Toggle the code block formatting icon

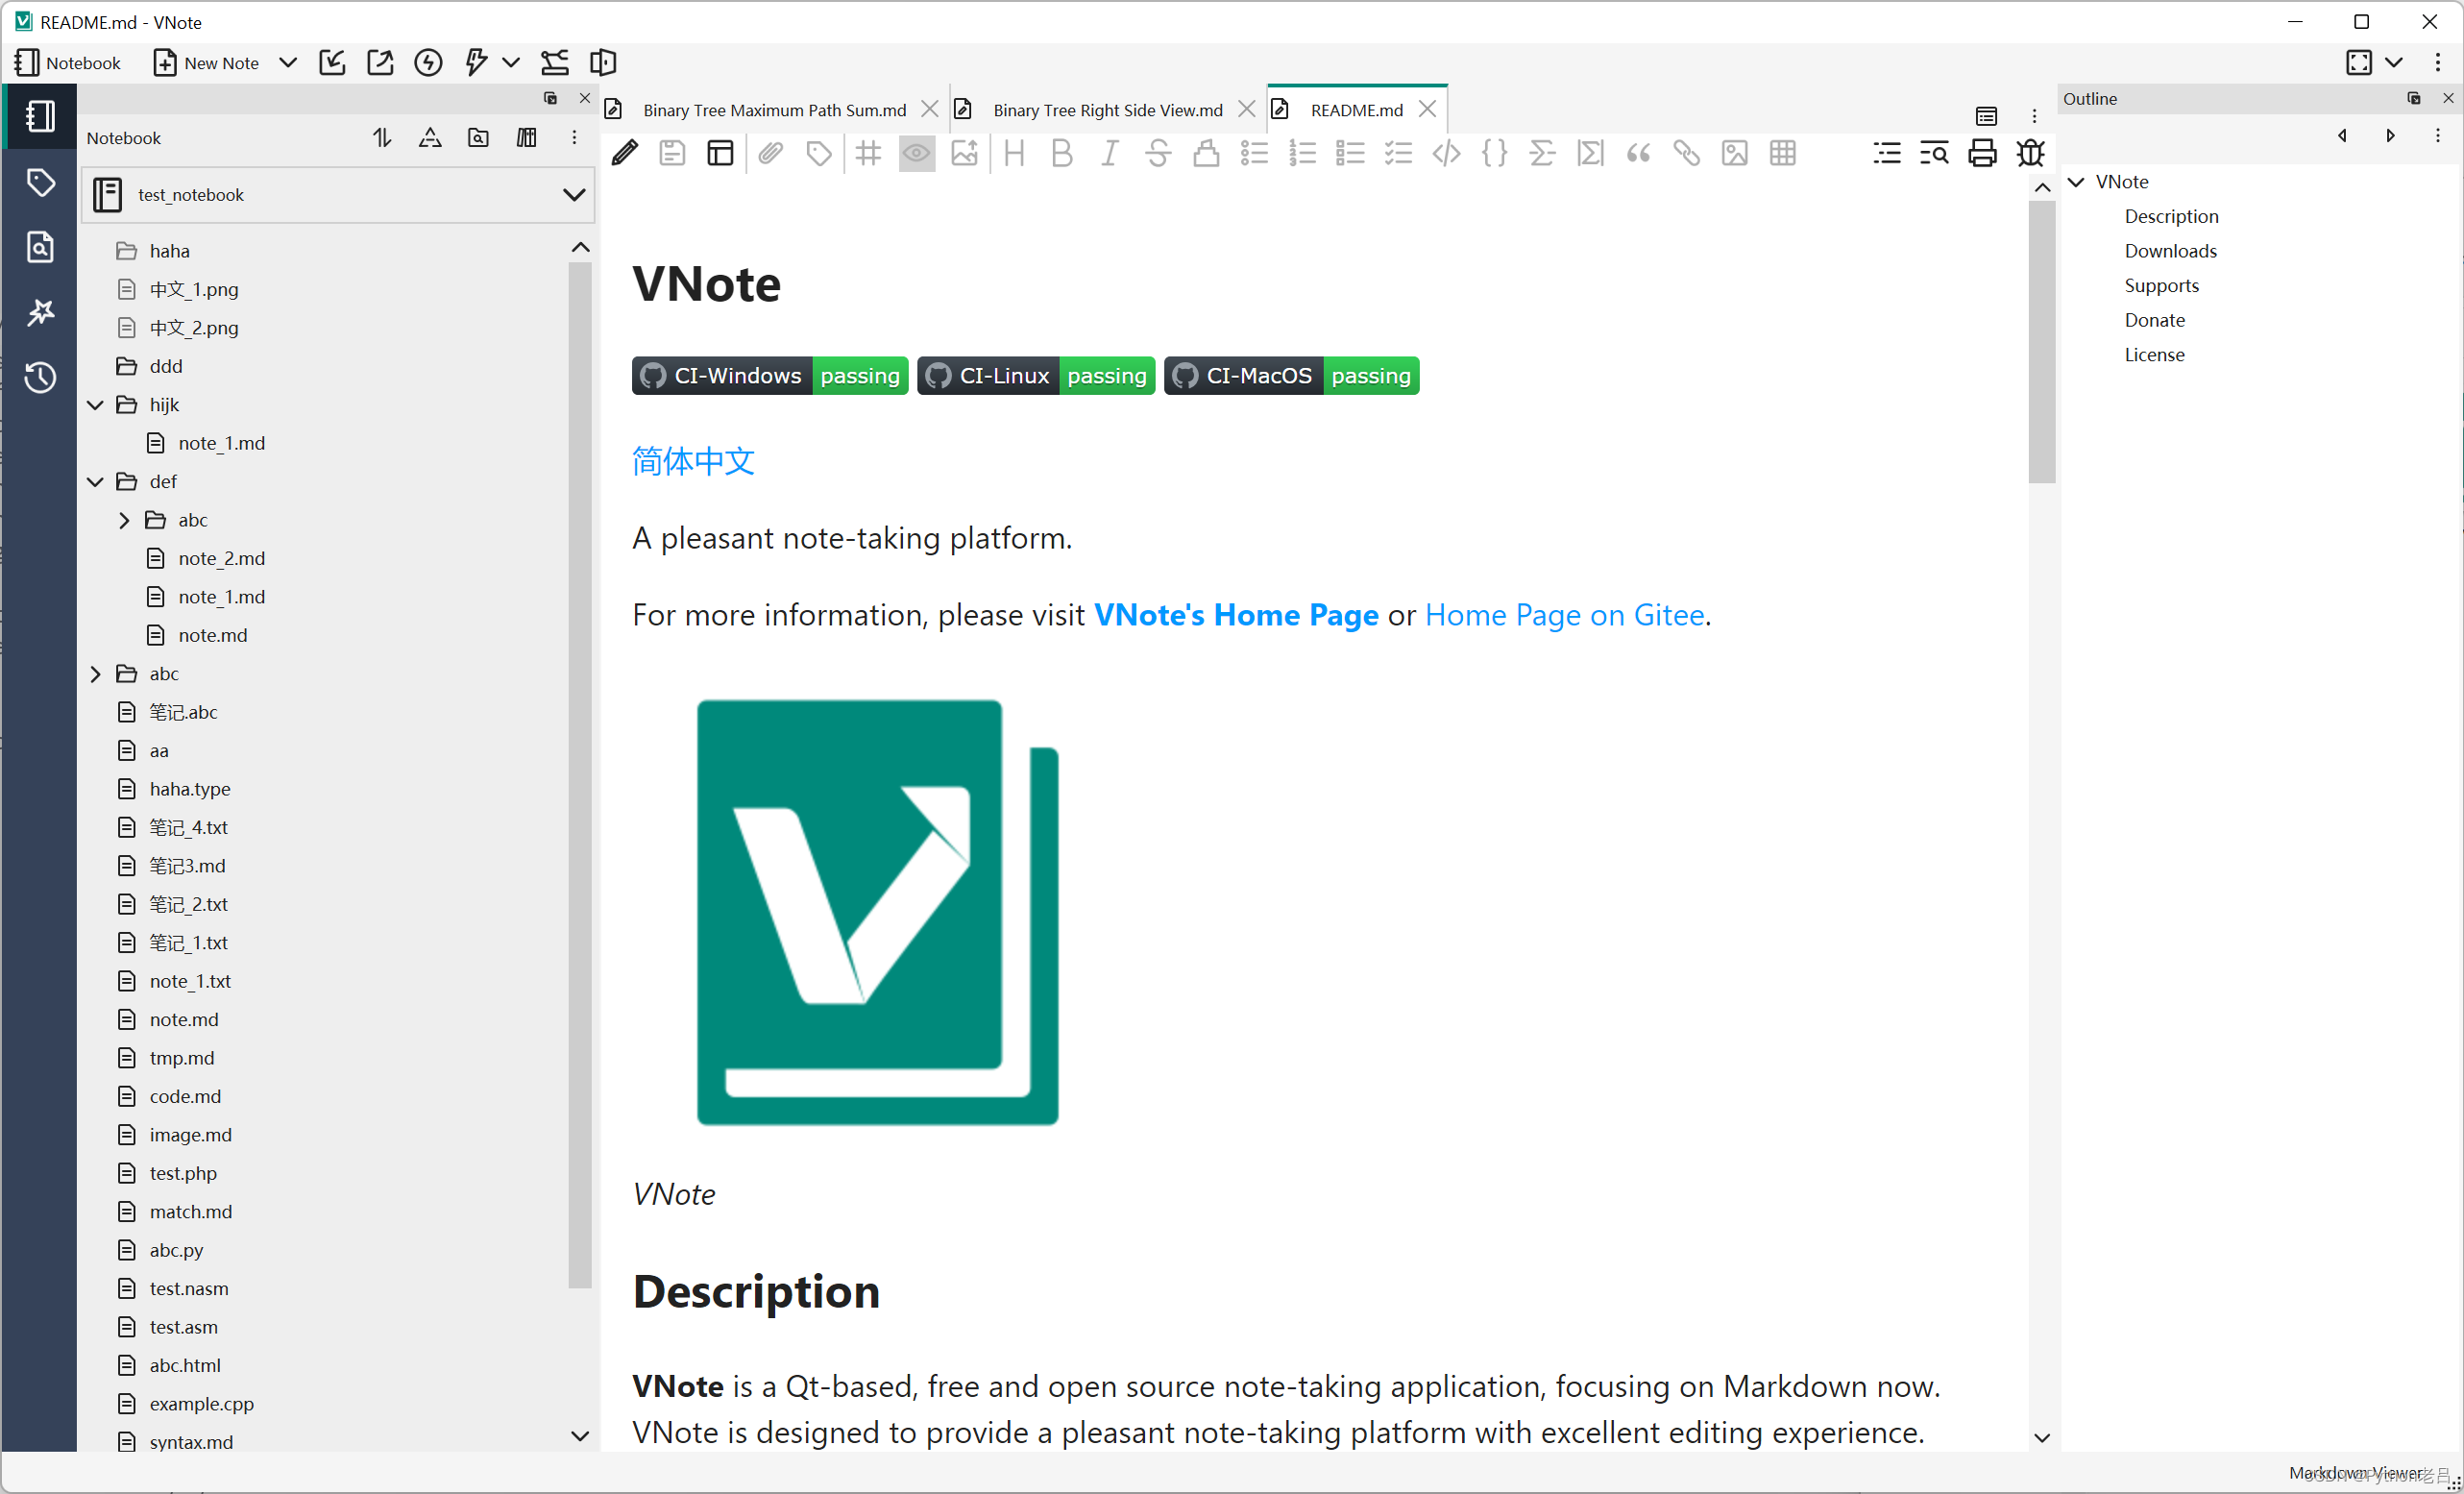1494,155
